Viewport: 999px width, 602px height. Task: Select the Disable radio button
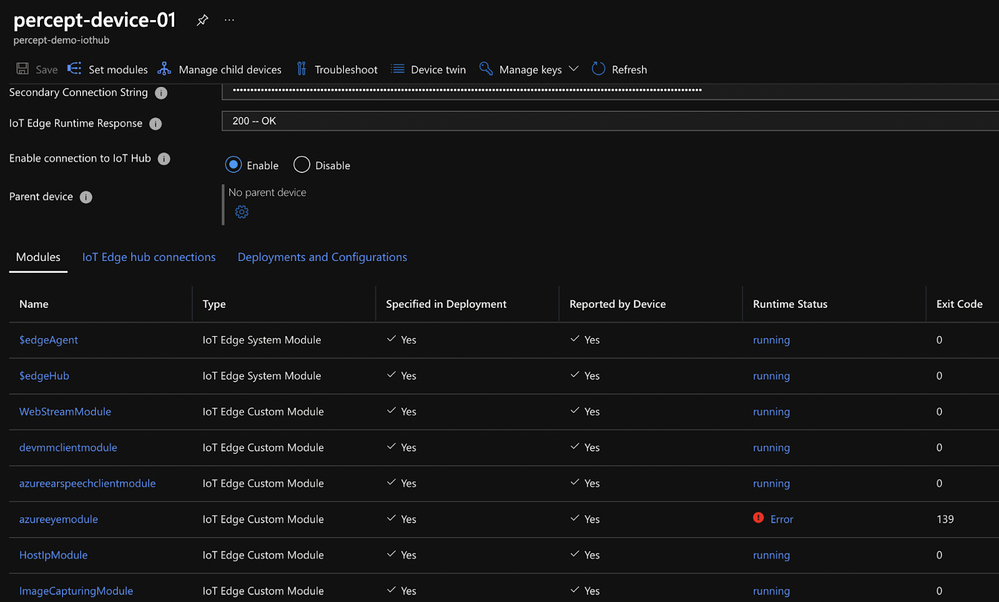pos(302,165)
